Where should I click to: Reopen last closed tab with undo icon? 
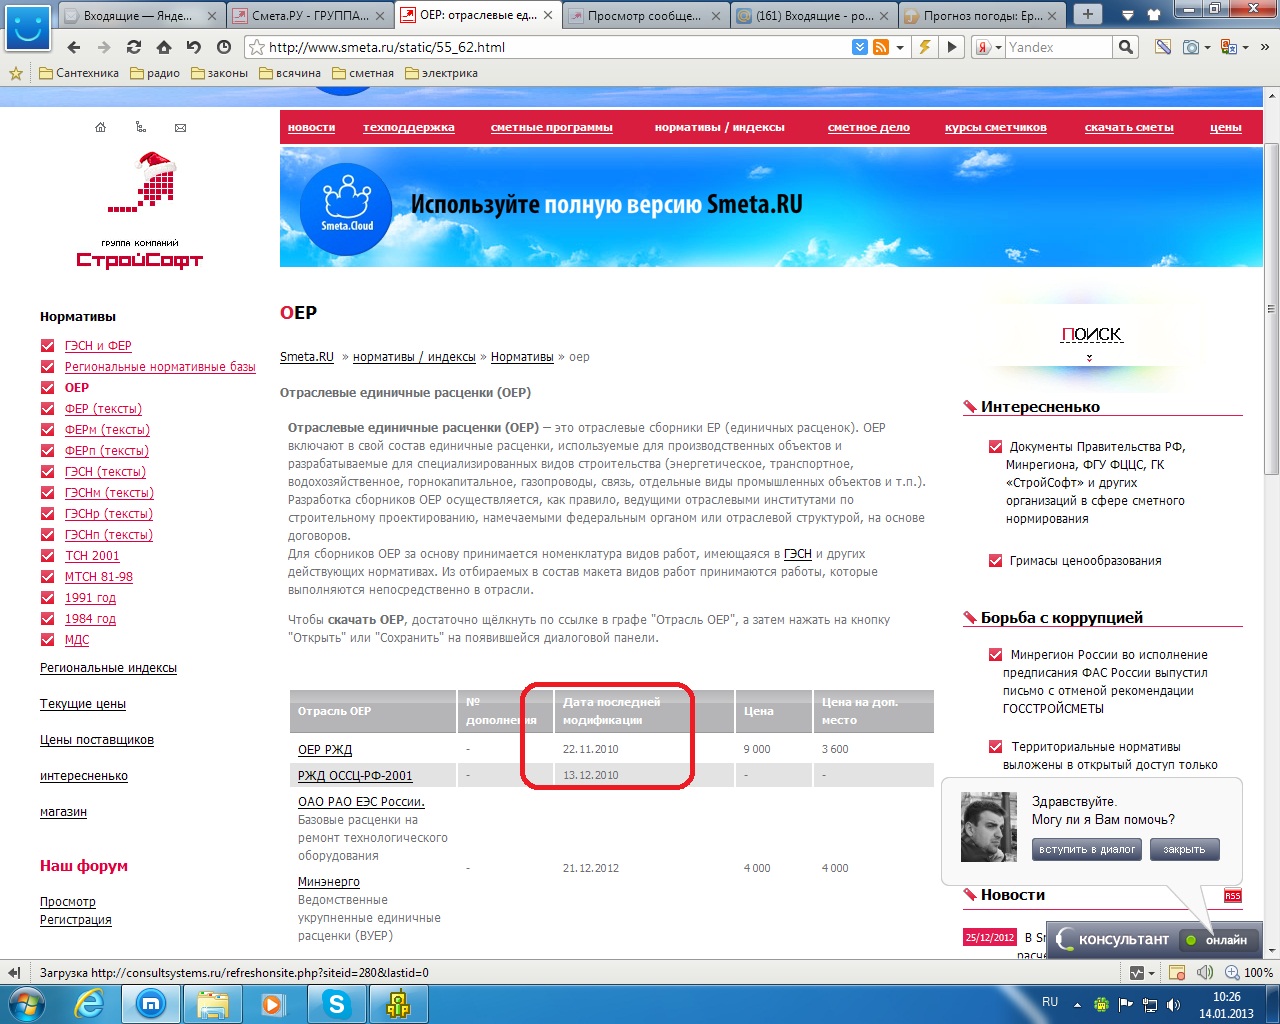click(194, 47)
